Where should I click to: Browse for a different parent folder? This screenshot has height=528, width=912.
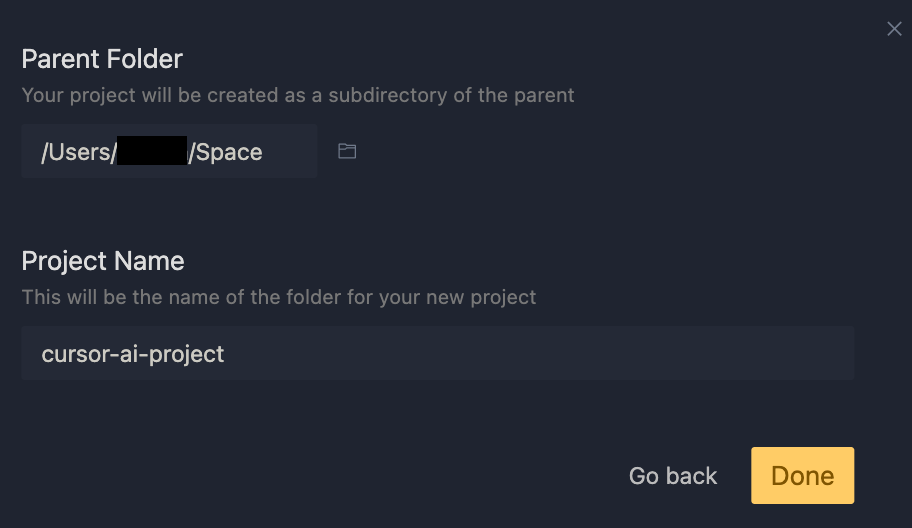347,151
